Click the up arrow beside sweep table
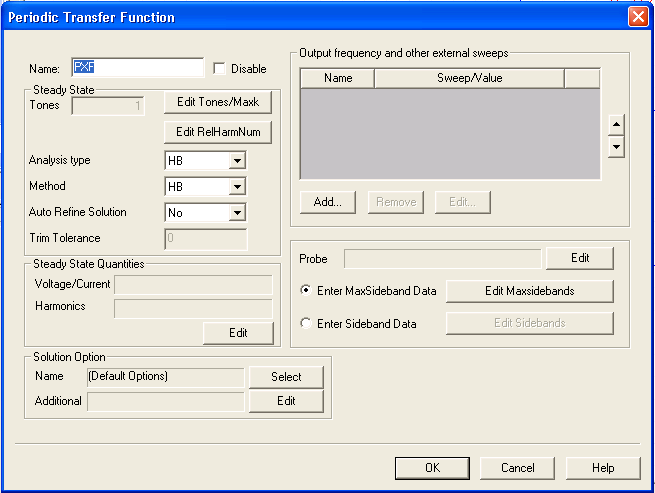This screenshot has height=493, width=655. (x=617, y=125)
